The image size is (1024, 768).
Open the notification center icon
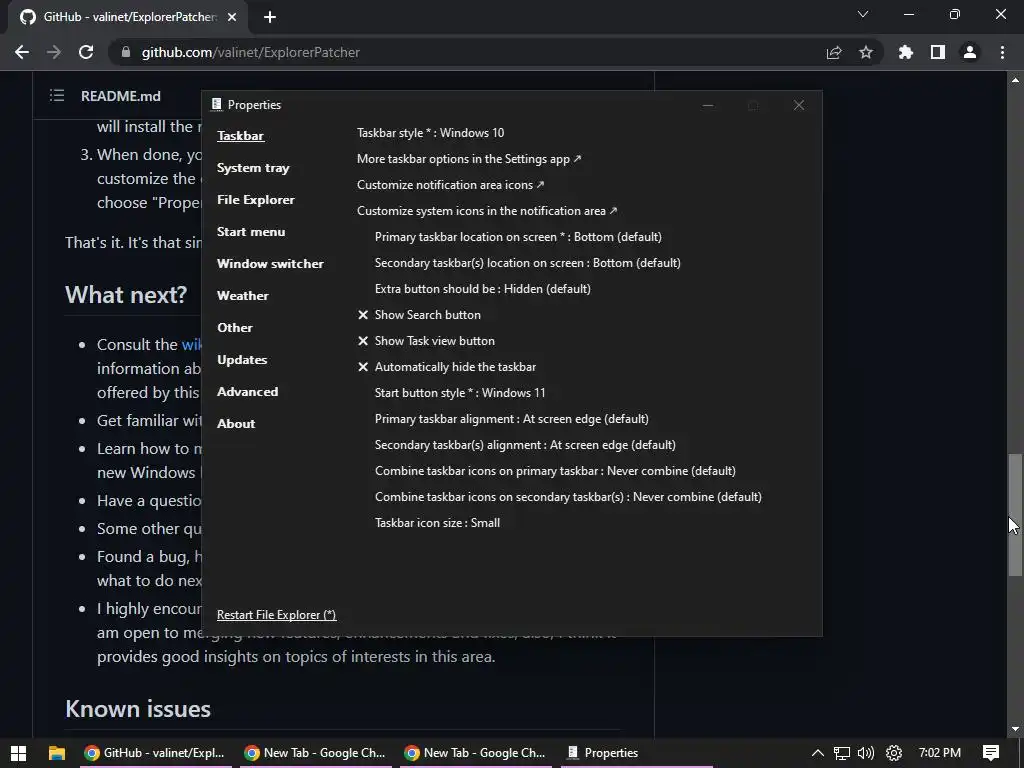(991, 753)
